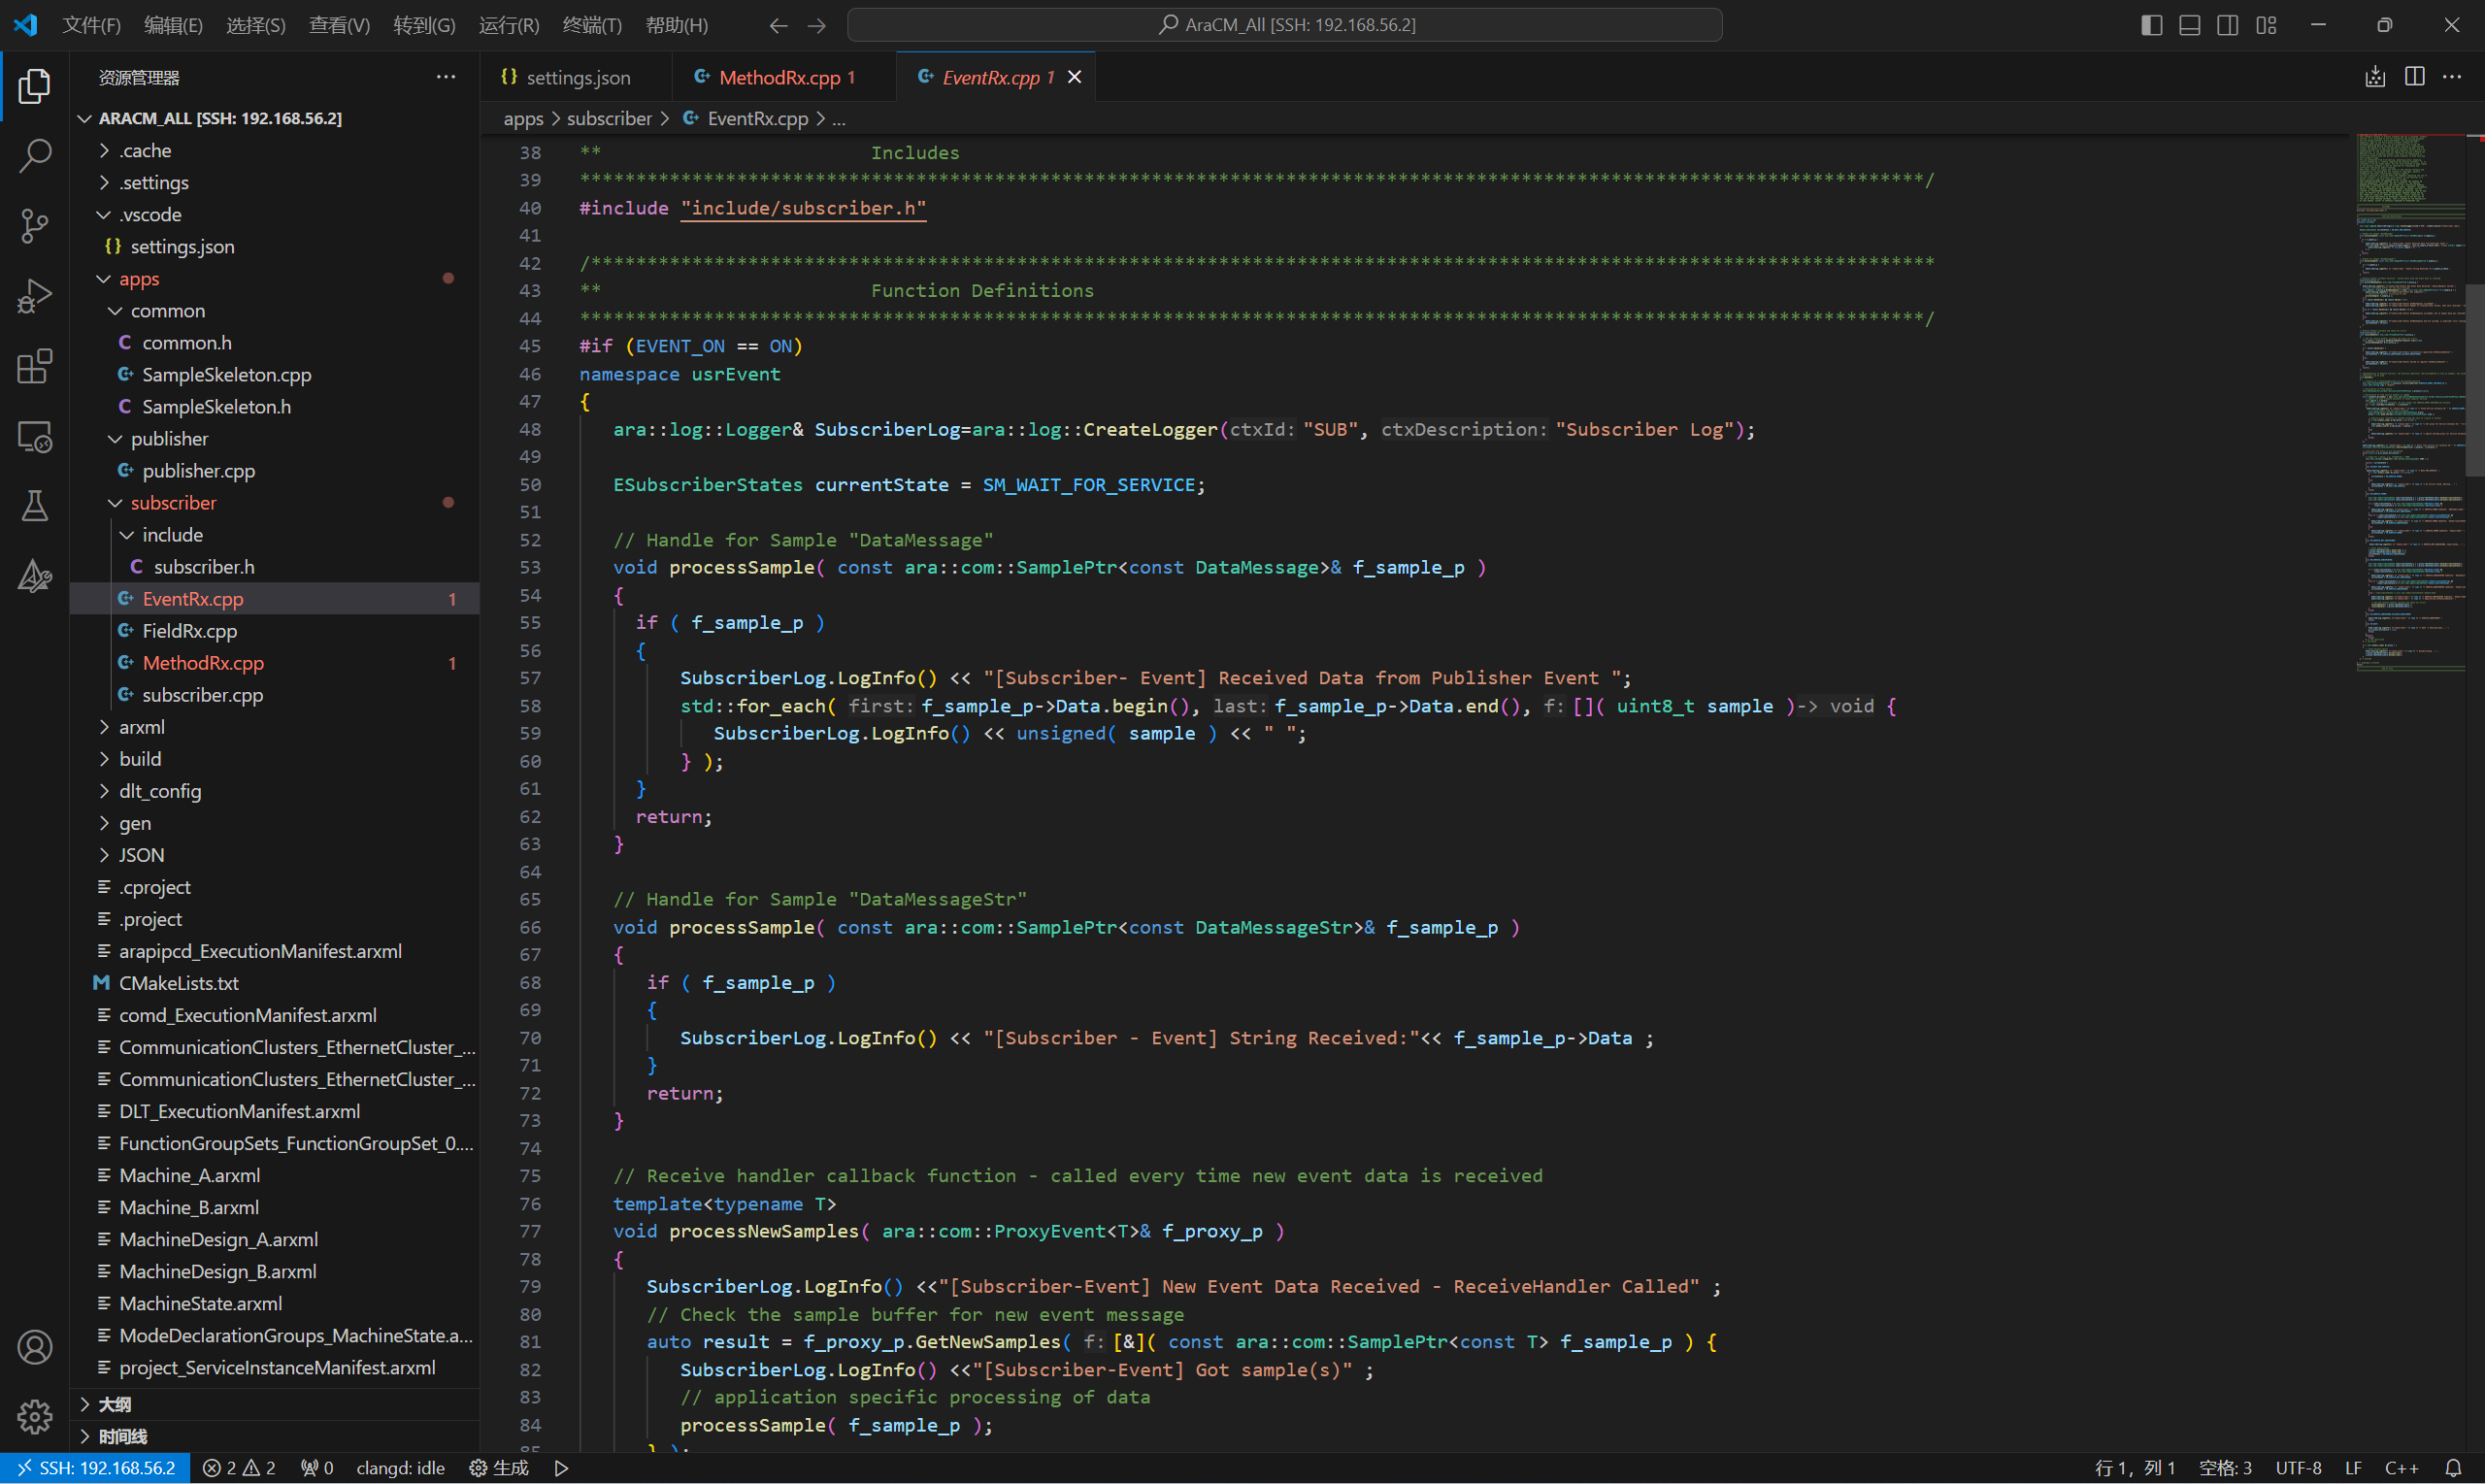
Task: Collapse the publisher folder
Action: (168, 439)
